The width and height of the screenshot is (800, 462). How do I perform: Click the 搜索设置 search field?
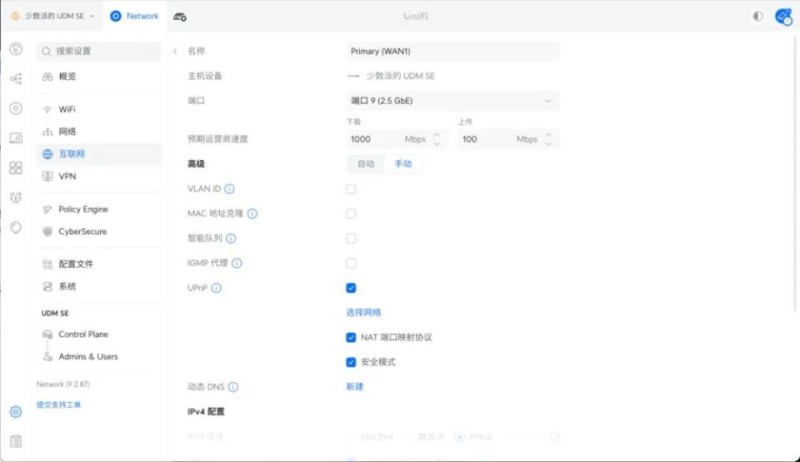pyautogui.click(x=100, y=51)
